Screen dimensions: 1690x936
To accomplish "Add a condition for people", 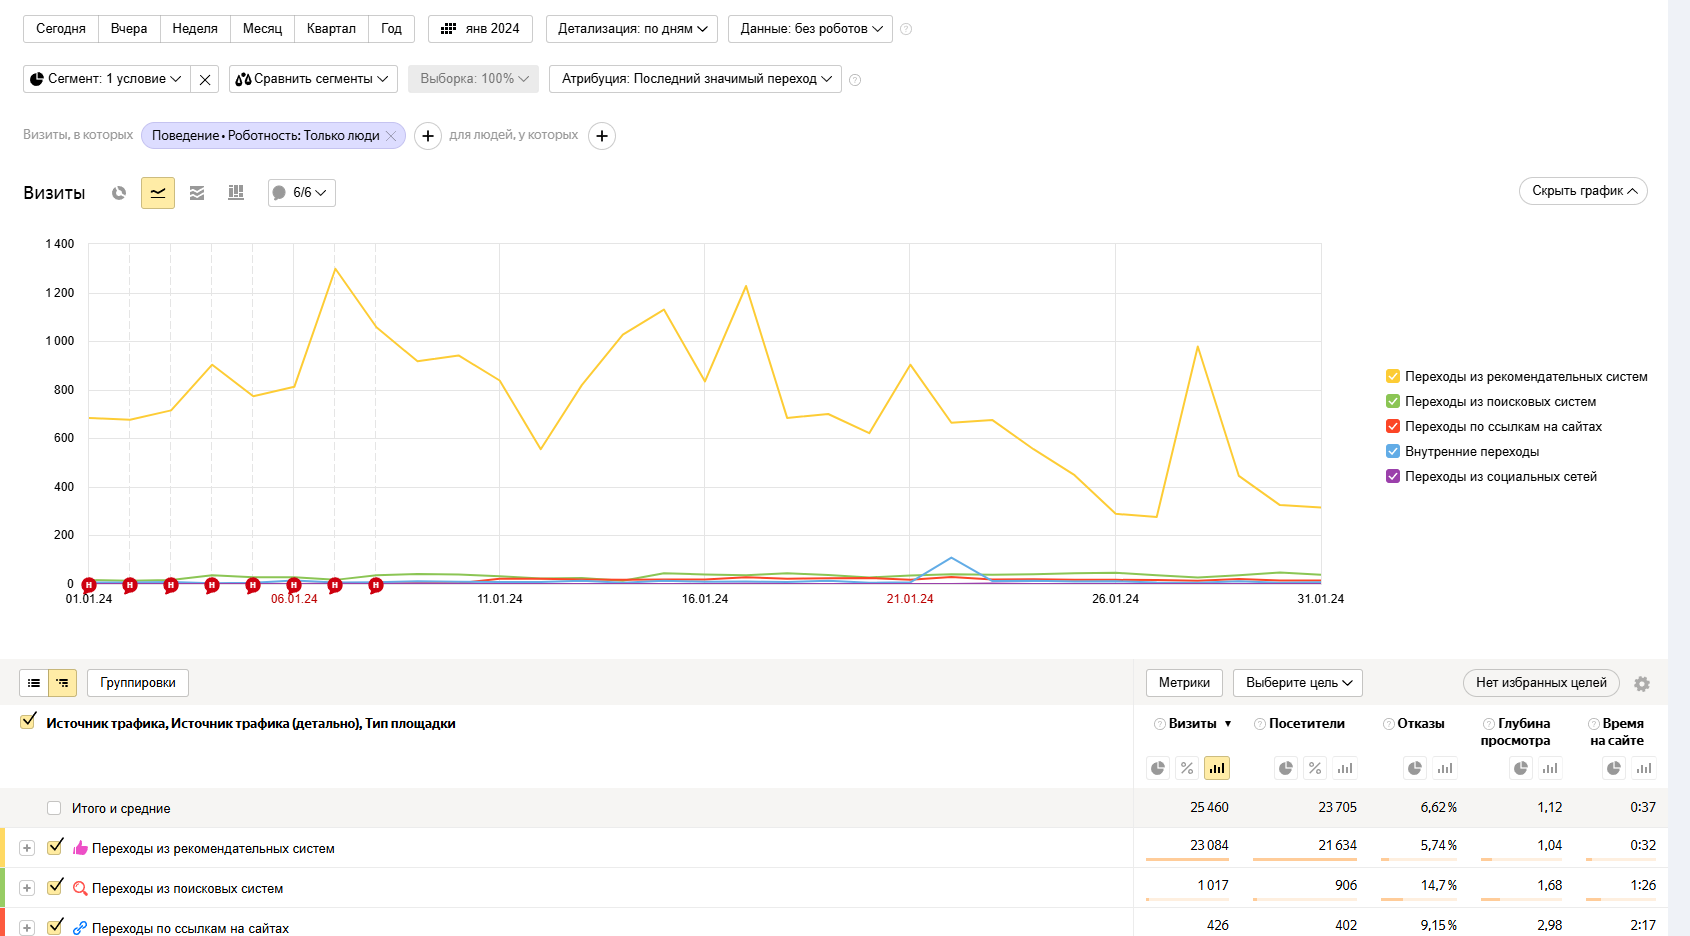I will [602, 136].
